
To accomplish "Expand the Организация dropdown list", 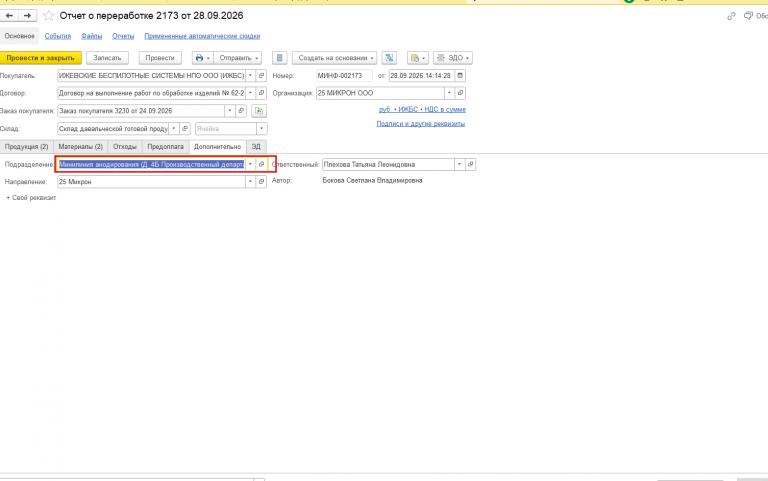I will [449, 93].
